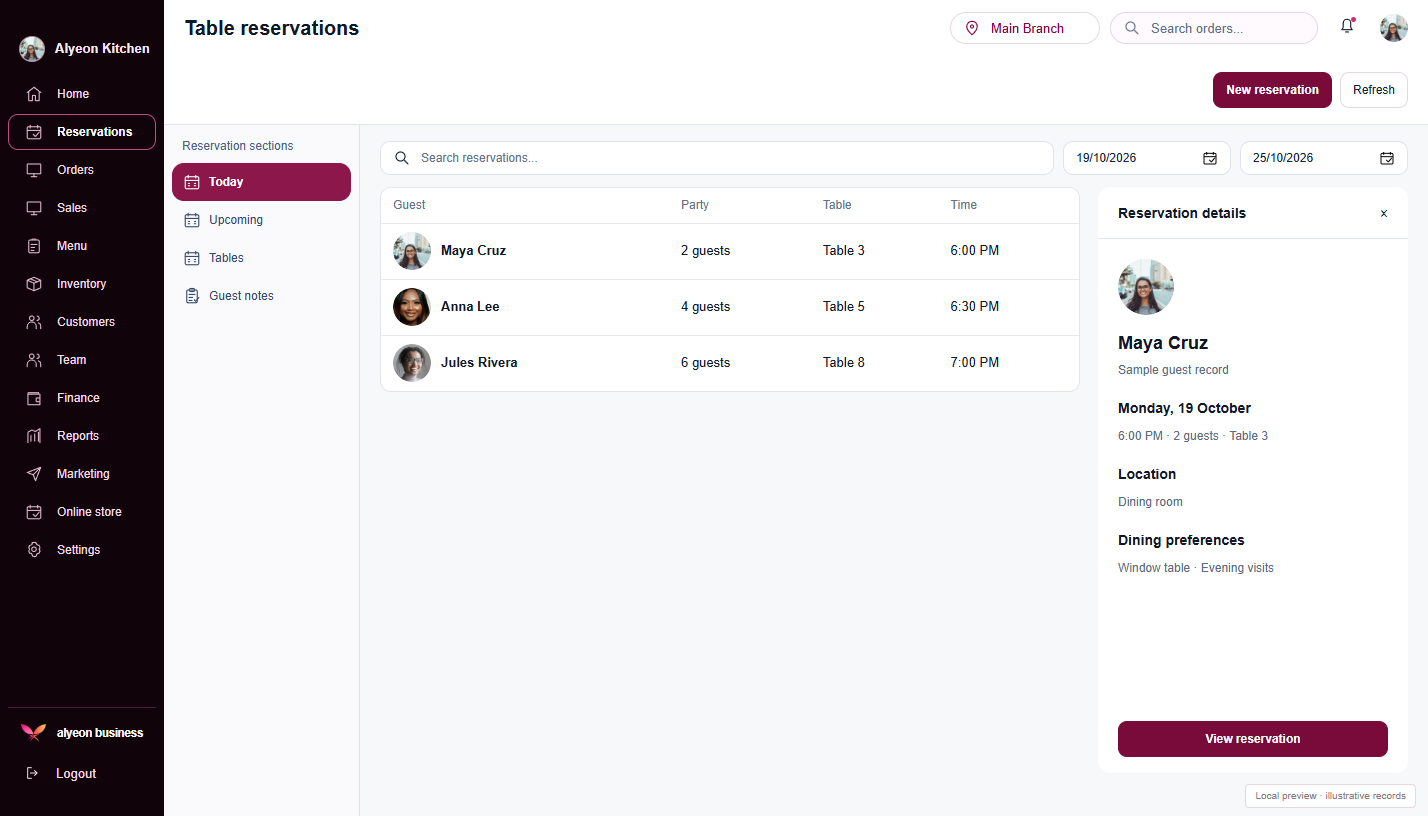
Task: Click the user profile avatar in header
Action: pyautogui.click(x=1394, y=28)
